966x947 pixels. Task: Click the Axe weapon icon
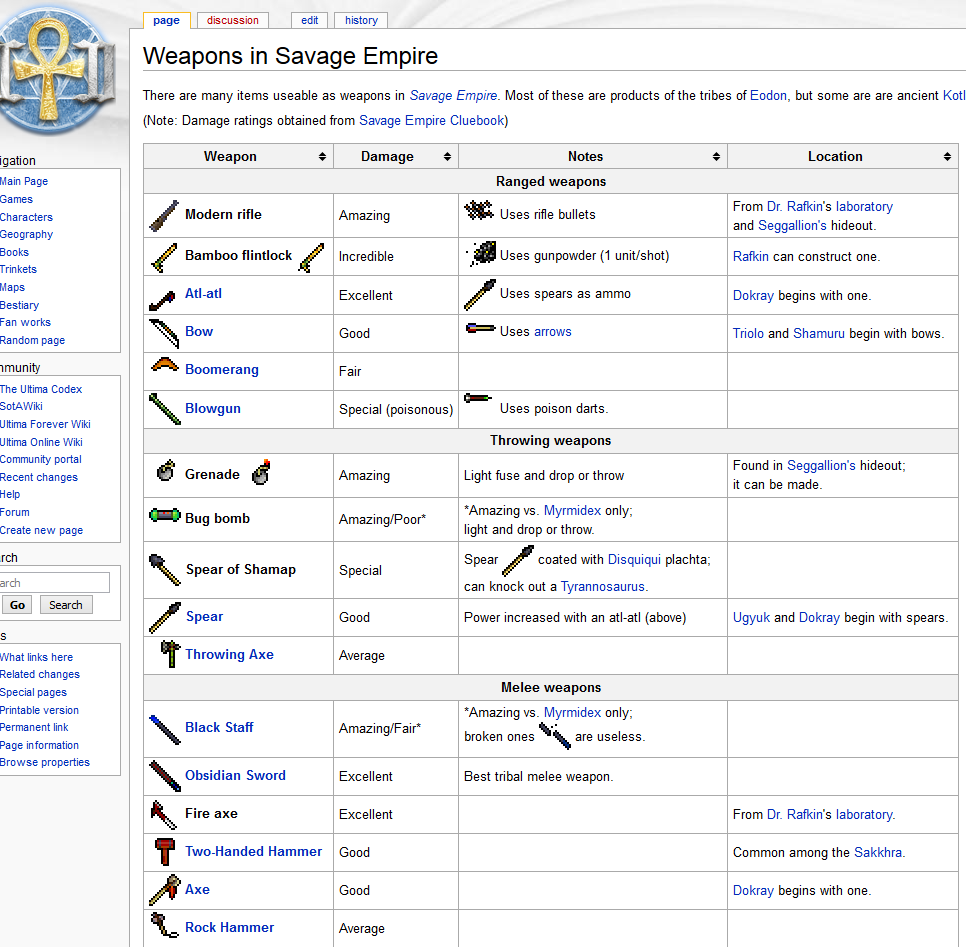[x=164, y=890]
